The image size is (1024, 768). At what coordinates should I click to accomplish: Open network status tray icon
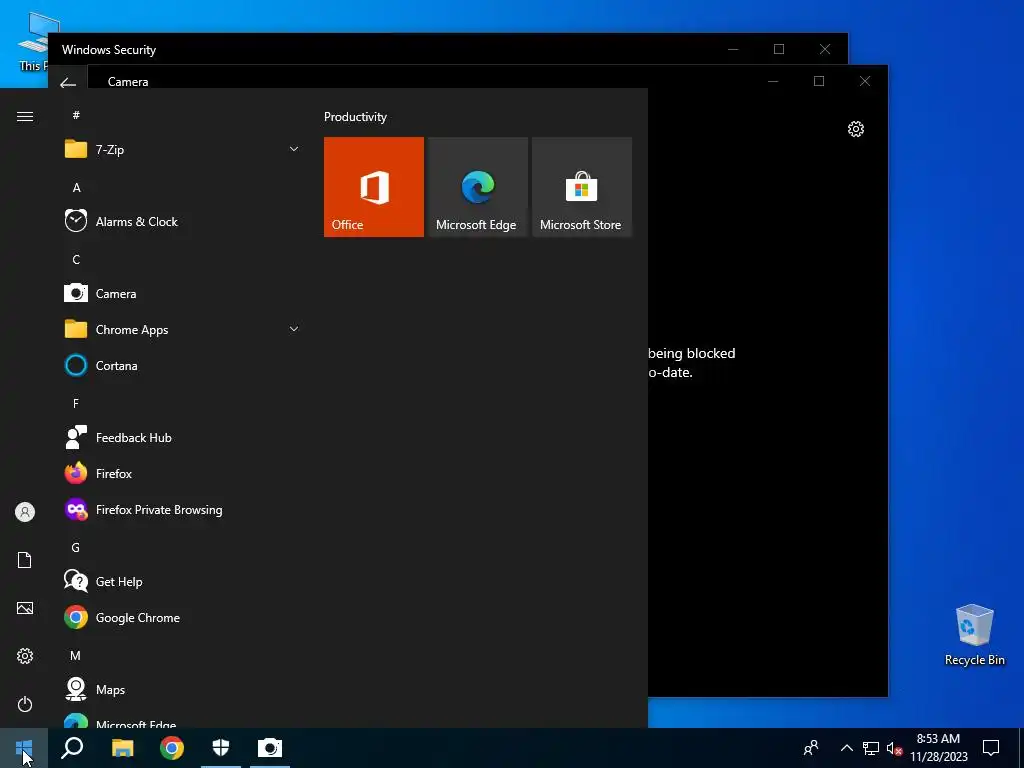(871, 748)
